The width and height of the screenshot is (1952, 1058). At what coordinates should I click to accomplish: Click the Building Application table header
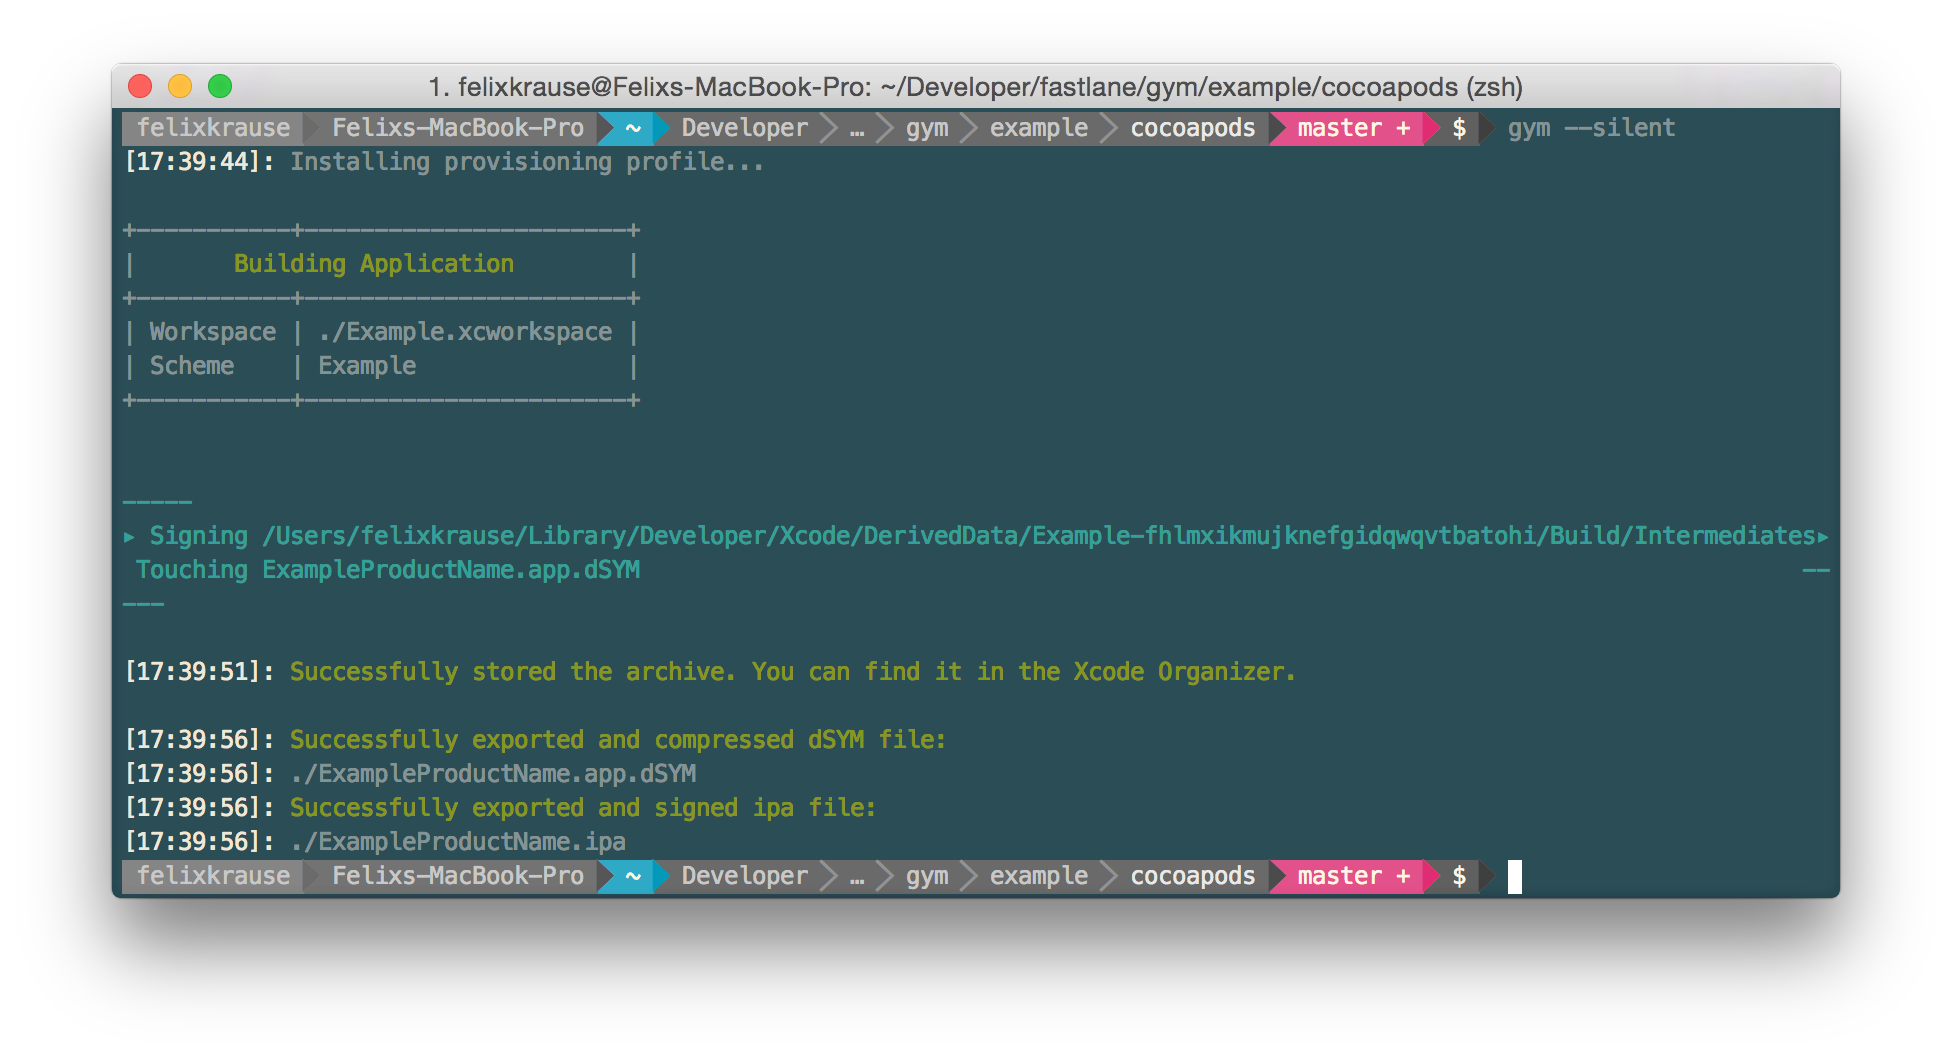[x=373, y=263]
